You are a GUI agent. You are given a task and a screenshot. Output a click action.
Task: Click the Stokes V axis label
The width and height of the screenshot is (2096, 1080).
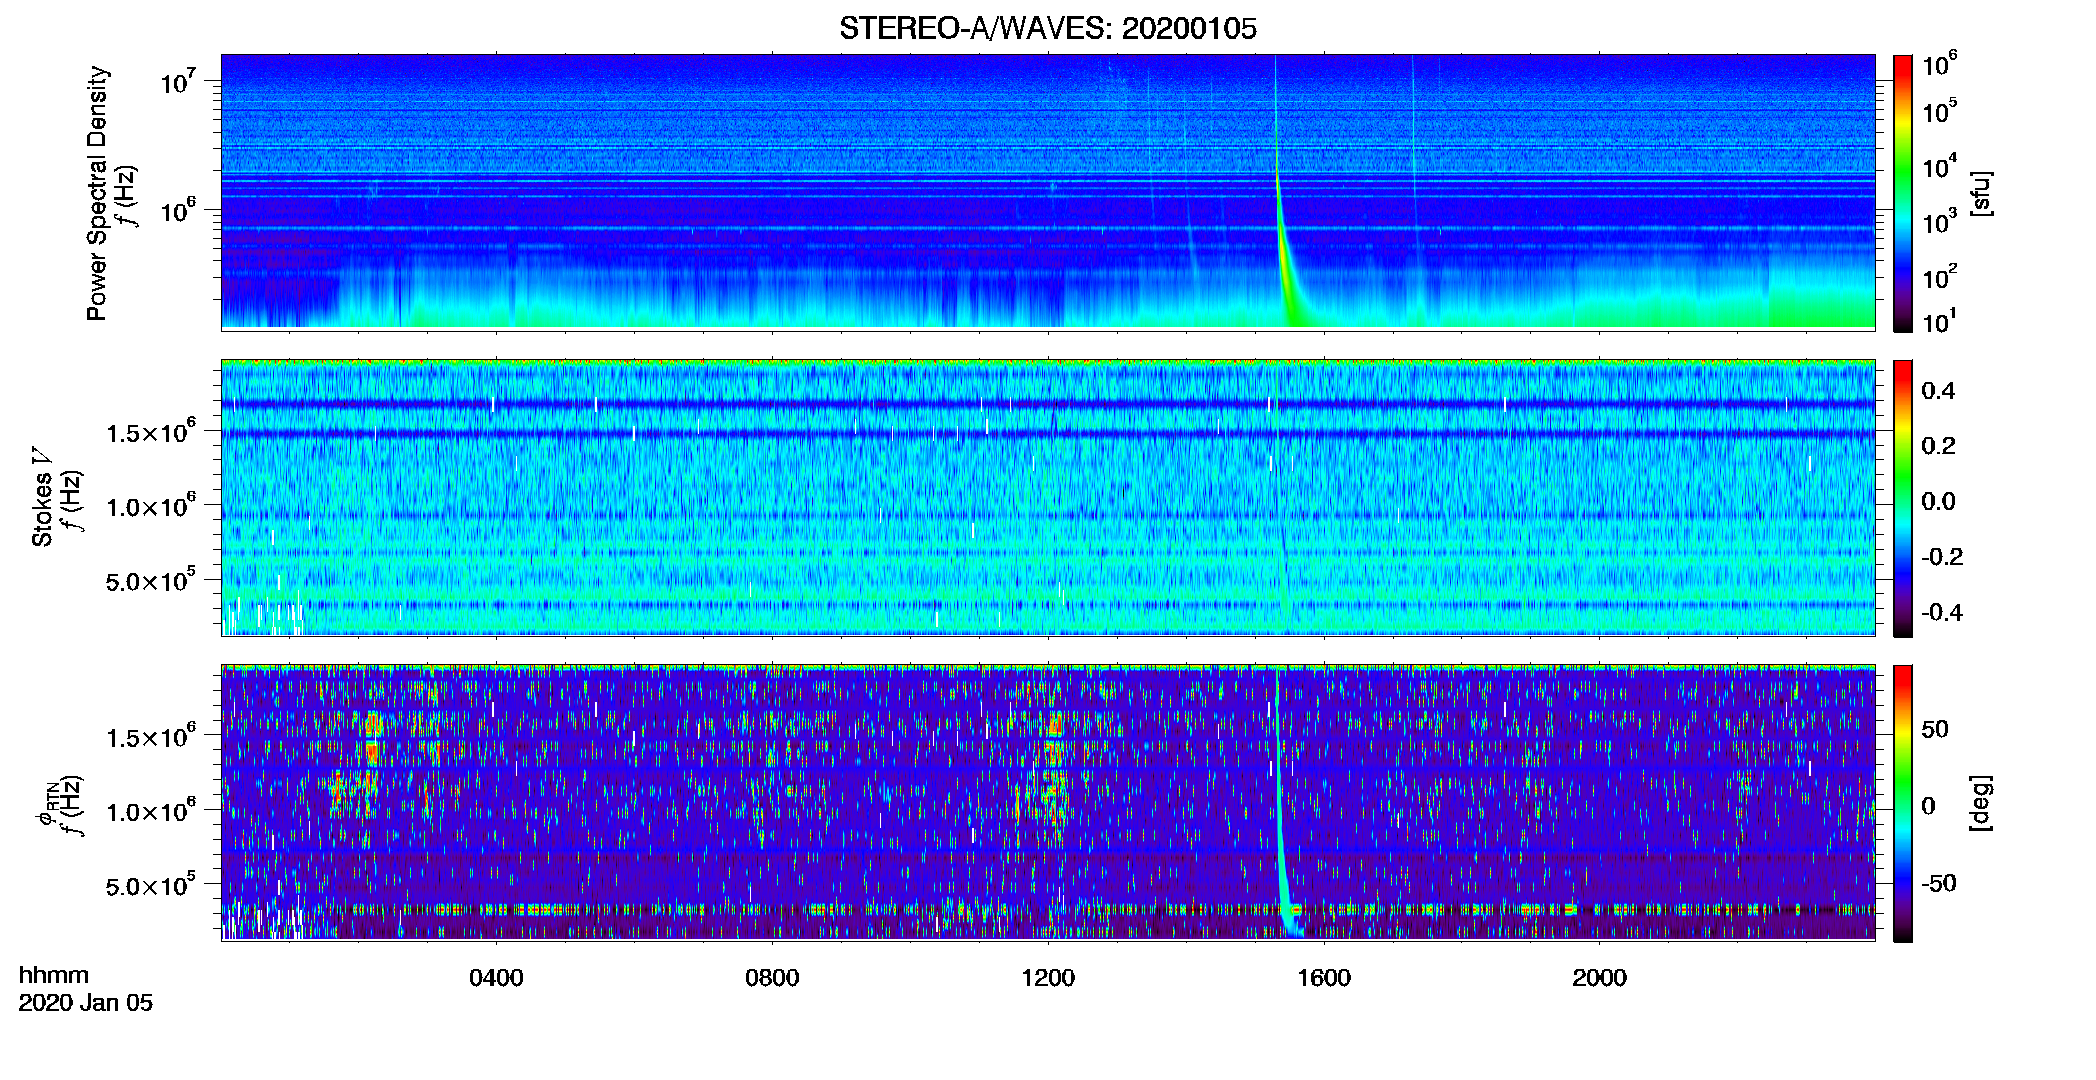pyautogui.click(x=43, y=497)
